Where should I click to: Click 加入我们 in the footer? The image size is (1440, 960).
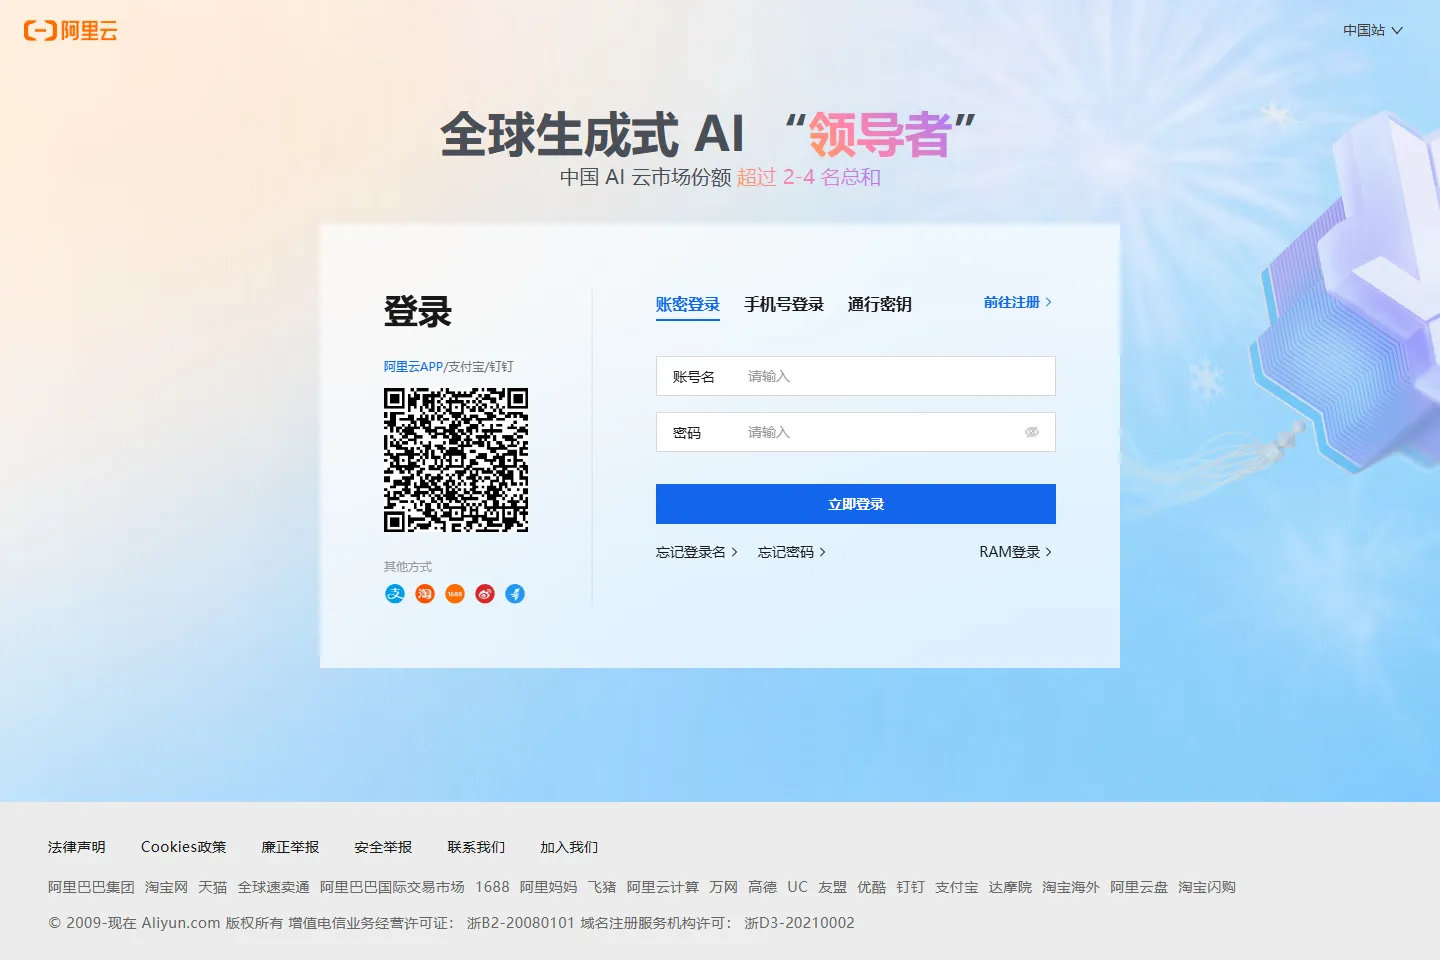tap(570, 847)
